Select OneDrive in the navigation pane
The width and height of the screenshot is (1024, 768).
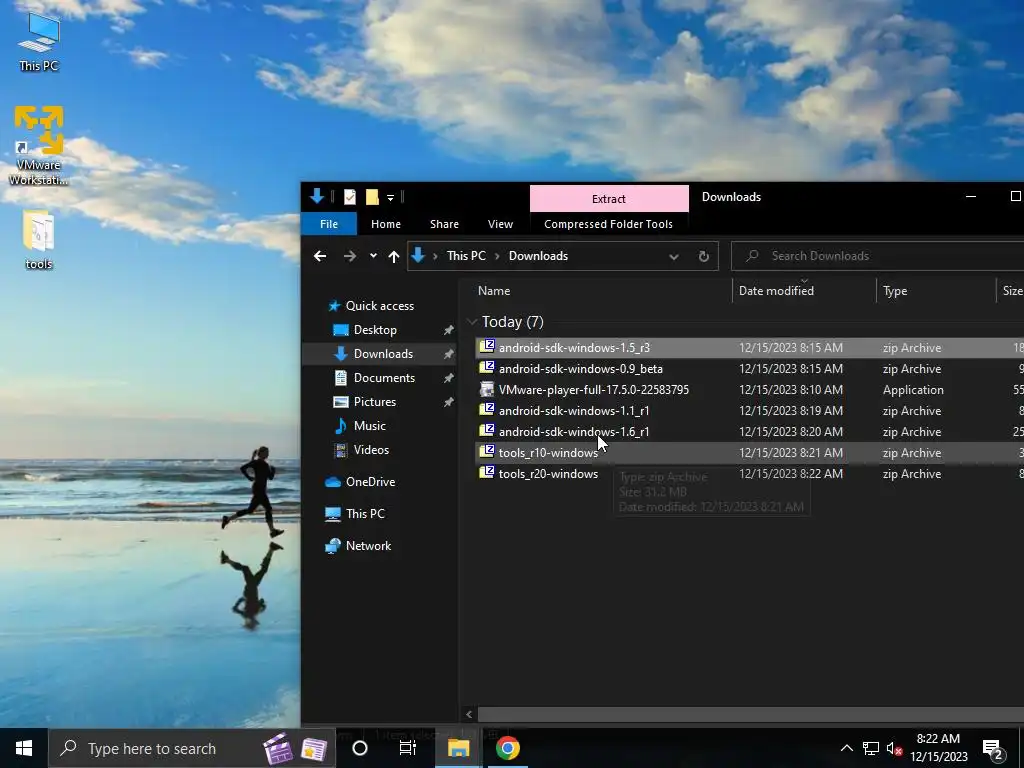pos(370,482)
